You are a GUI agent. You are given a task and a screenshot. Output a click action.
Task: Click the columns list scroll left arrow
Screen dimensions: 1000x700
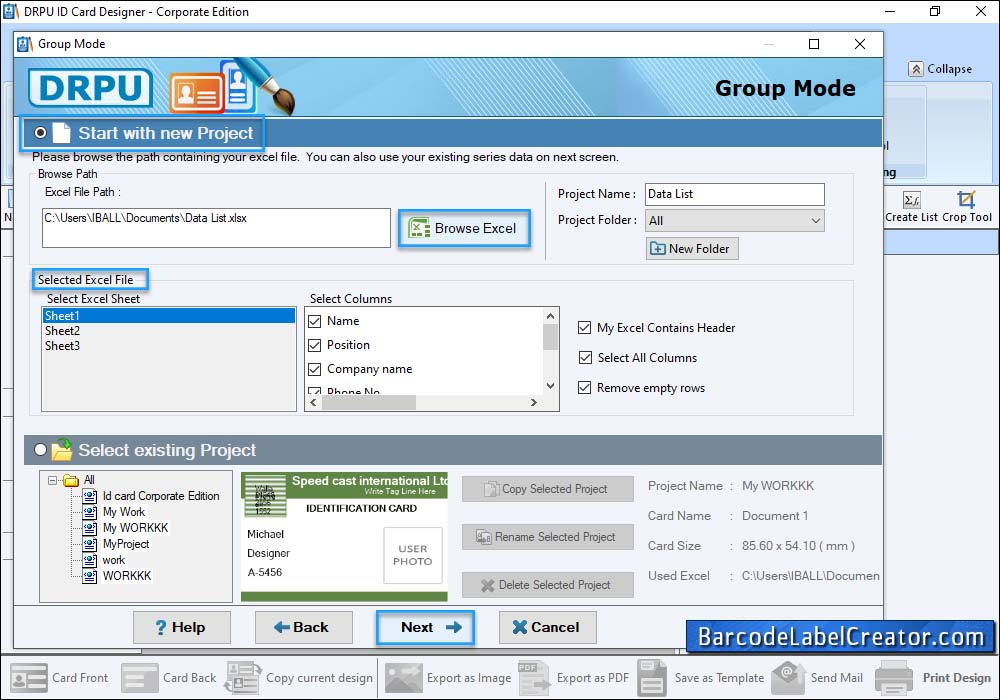pyautogui.click(x=313, y=402)
